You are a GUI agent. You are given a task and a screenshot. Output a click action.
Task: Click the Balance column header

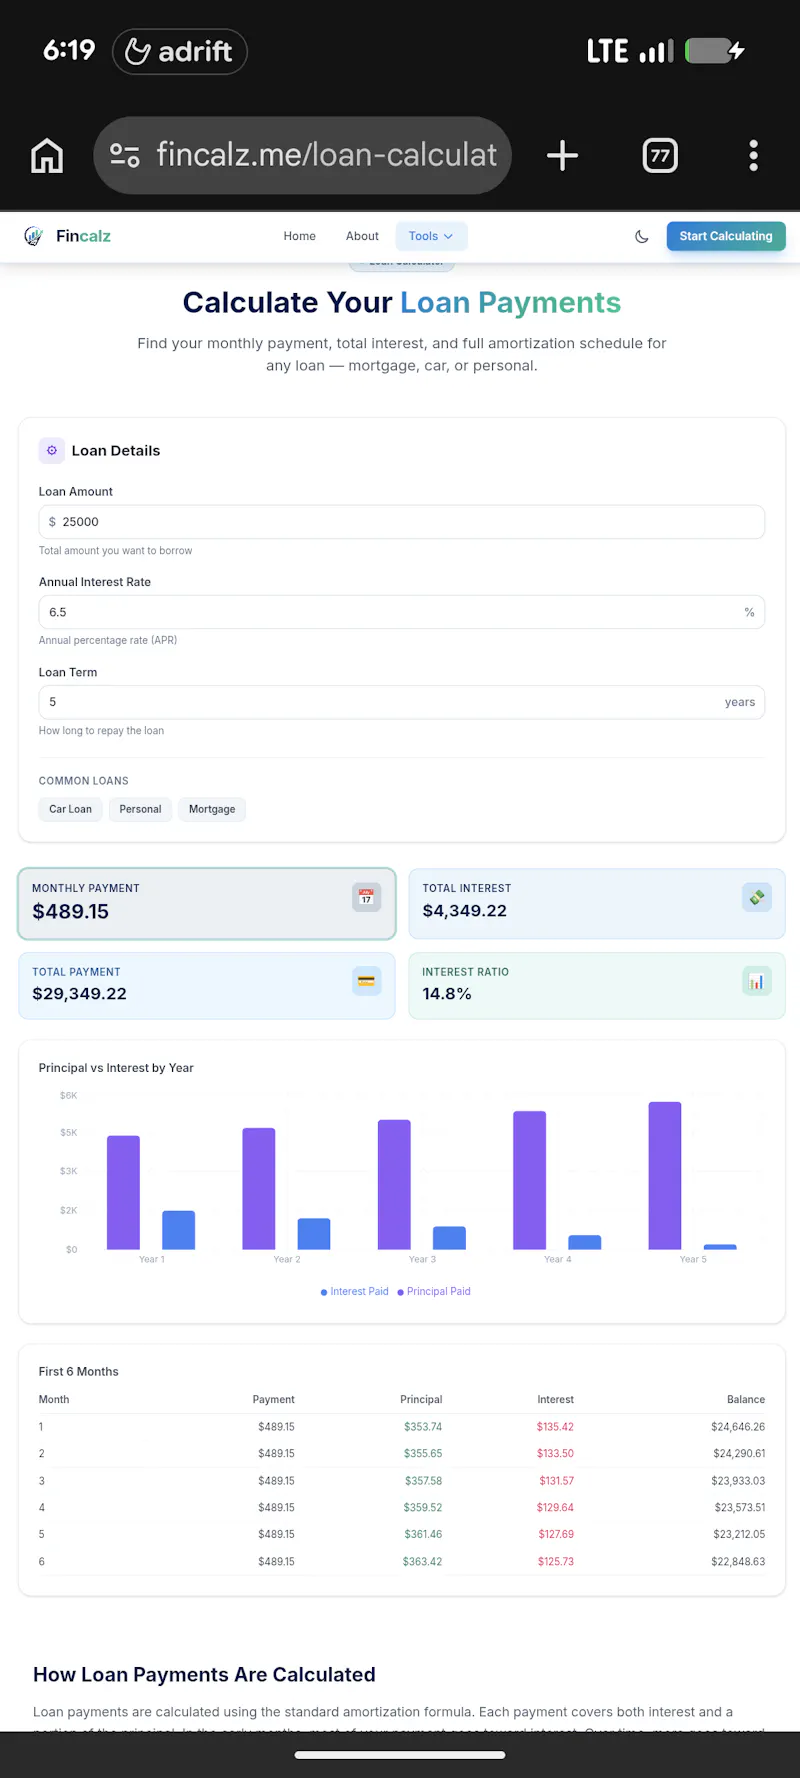(x=746, y=1400)
